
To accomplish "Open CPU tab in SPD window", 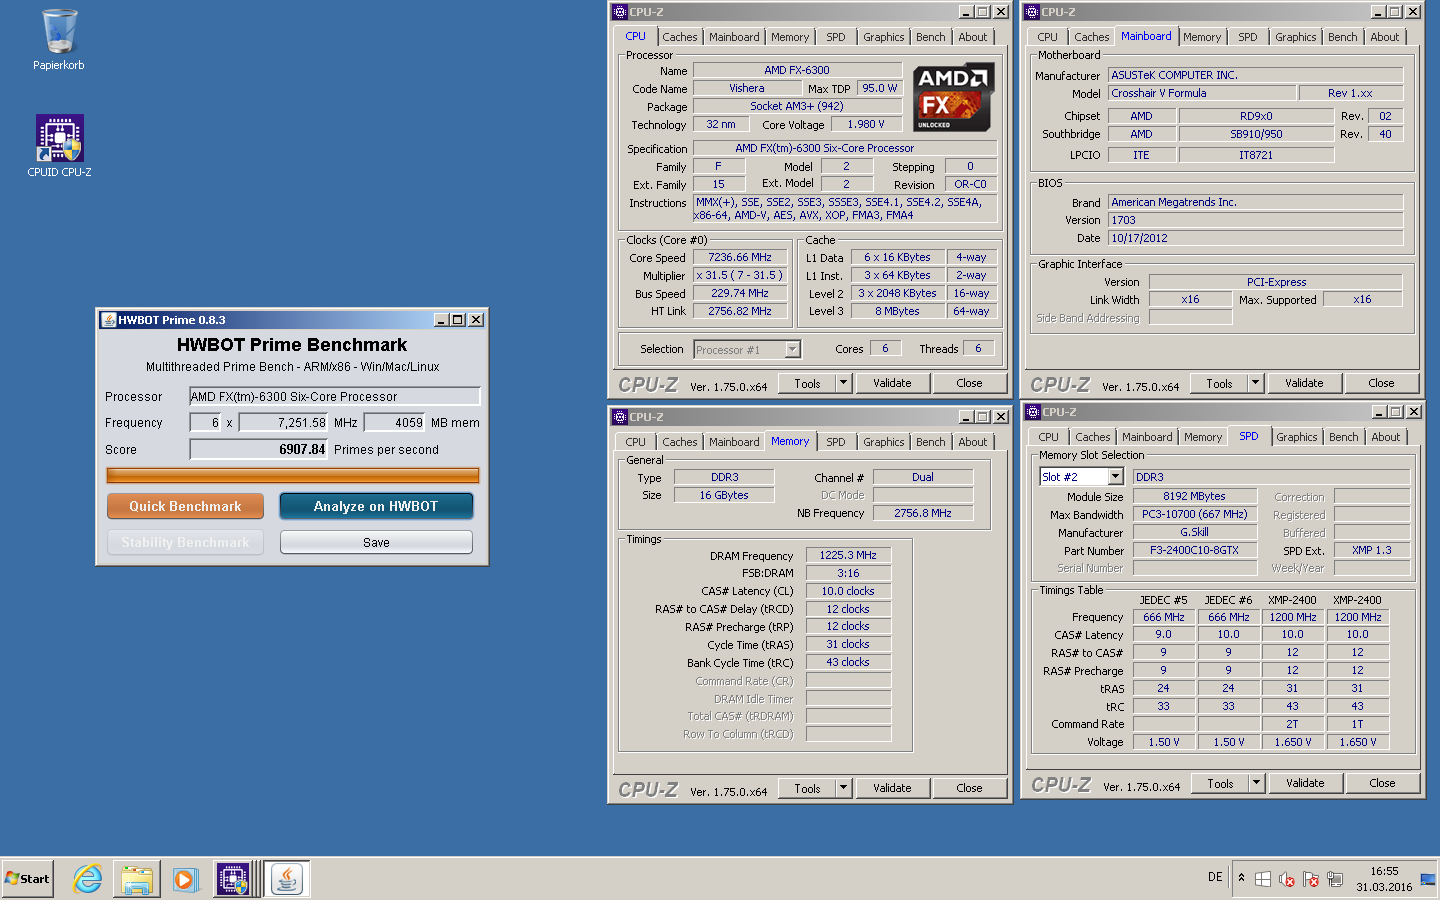I will (x=1048, y=437).
